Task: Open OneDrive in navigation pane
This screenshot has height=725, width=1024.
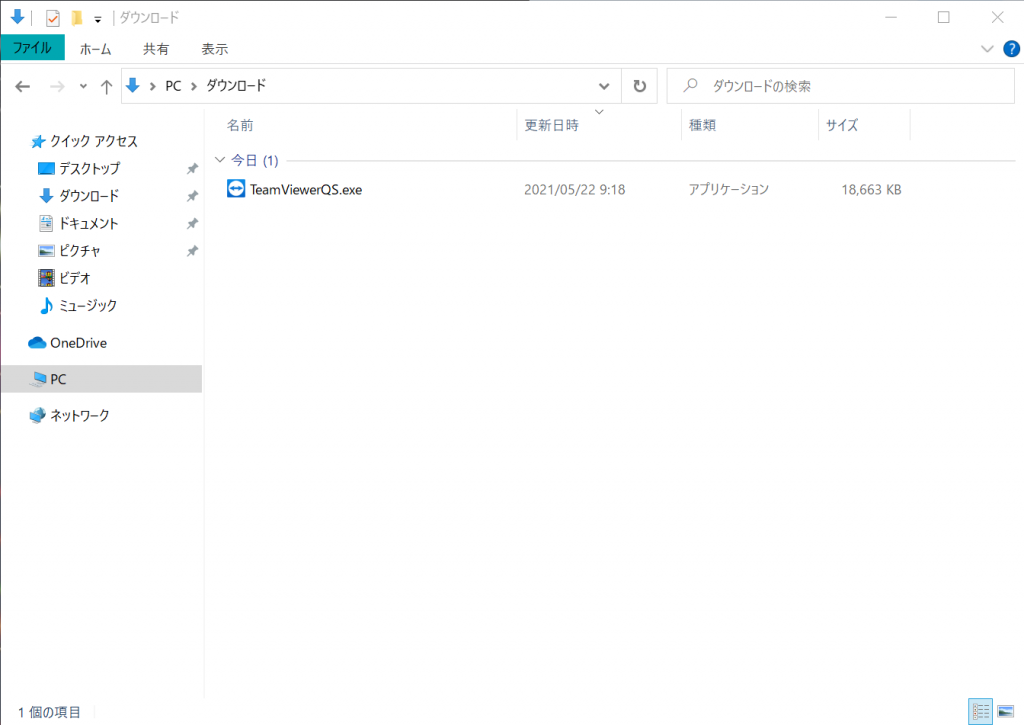Action: [x=78, y=343]
